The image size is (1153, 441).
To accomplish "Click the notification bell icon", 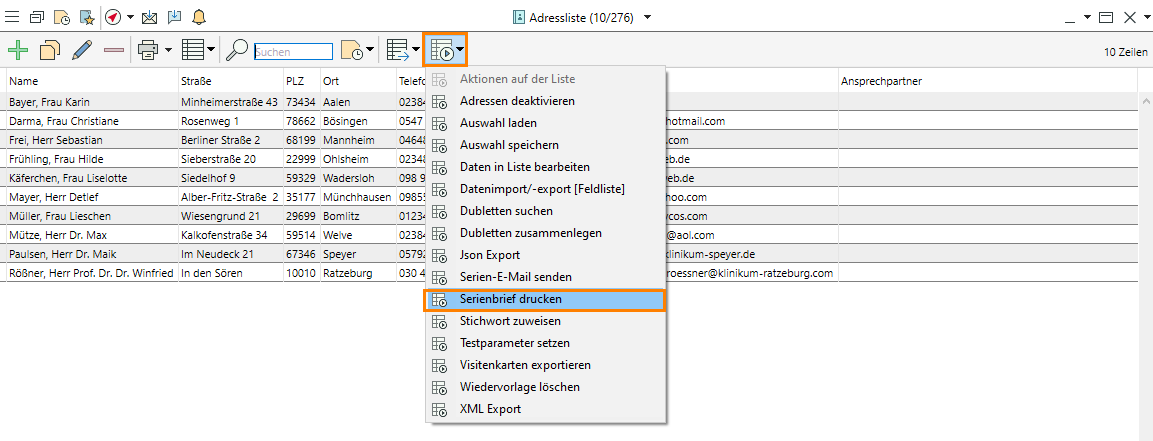I will click(x=199, y=17).
